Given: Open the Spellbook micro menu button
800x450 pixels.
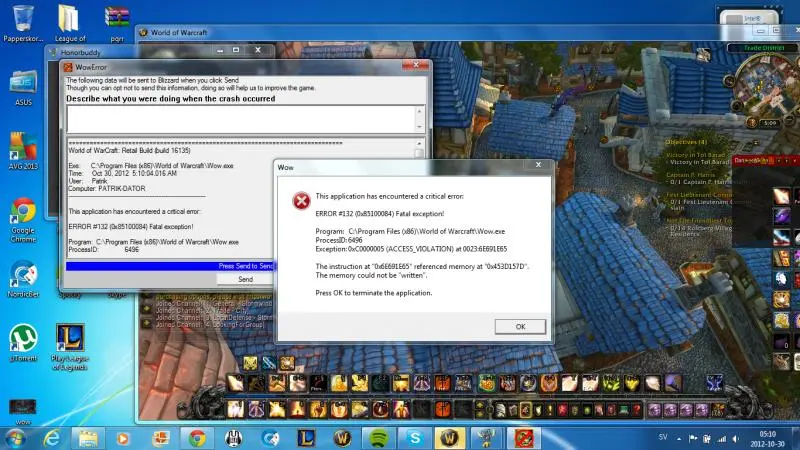Looking at the screenshot, I should pos(513,410).
